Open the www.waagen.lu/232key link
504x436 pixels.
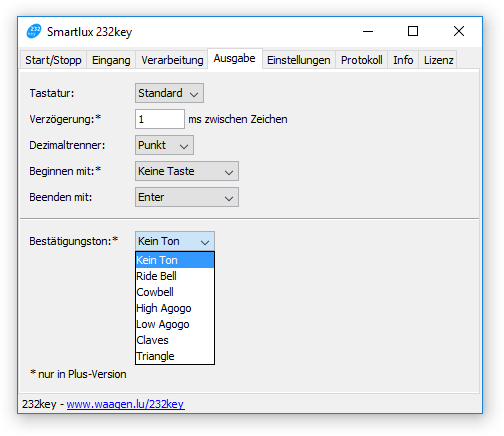125,404
